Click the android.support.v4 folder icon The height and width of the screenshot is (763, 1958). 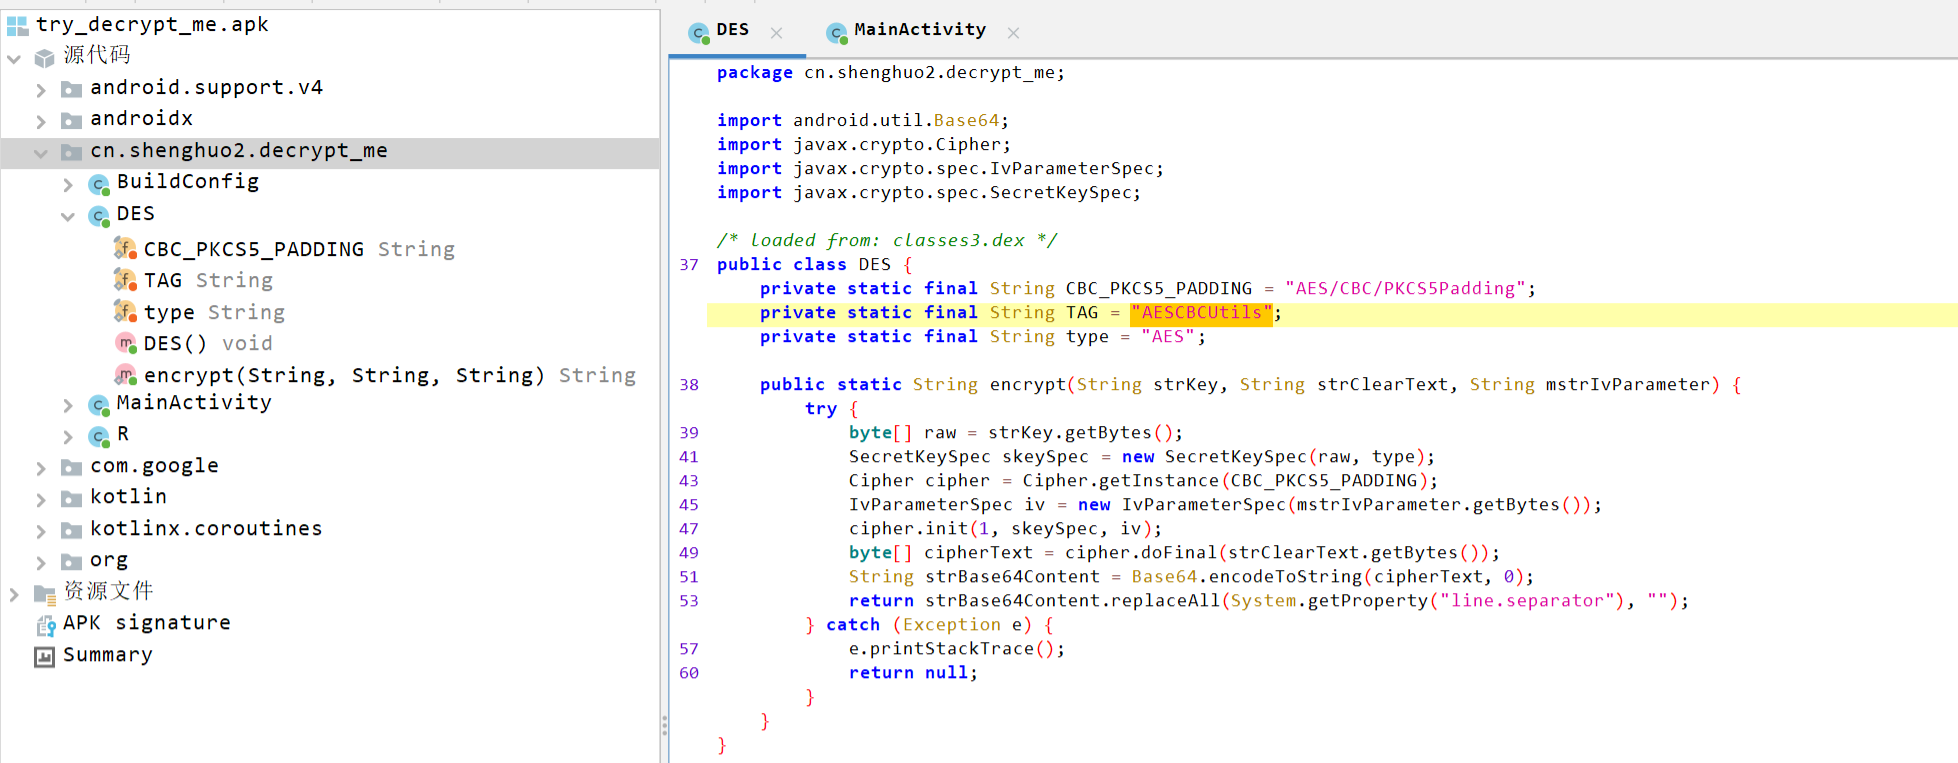coord(71,90)
